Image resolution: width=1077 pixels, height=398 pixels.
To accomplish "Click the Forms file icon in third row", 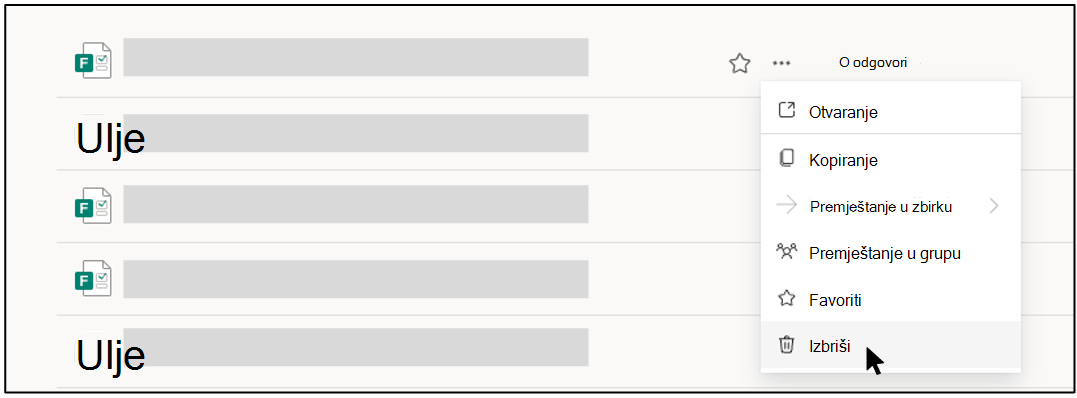I will pyautogui.click(x=93, y=206).
